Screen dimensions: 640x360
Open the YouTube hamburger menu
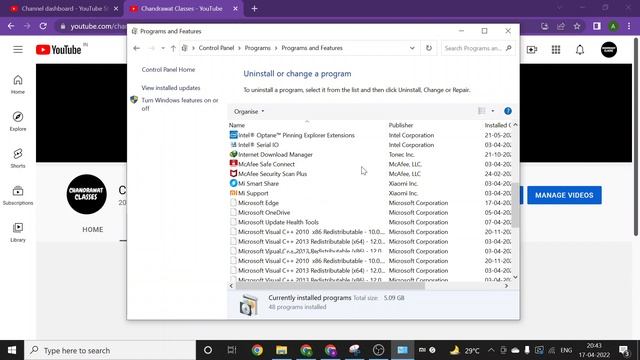click(18, 50)
